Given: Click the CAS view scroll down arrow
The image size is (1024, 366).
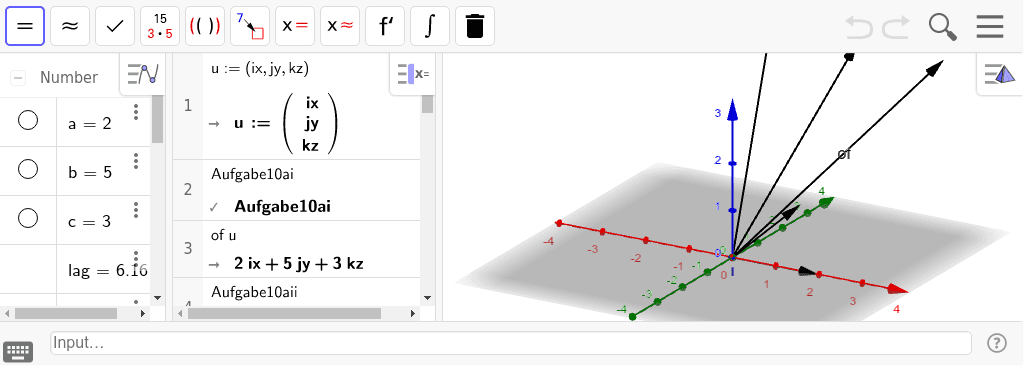Looking at the screenshot, I should point(427,298).
